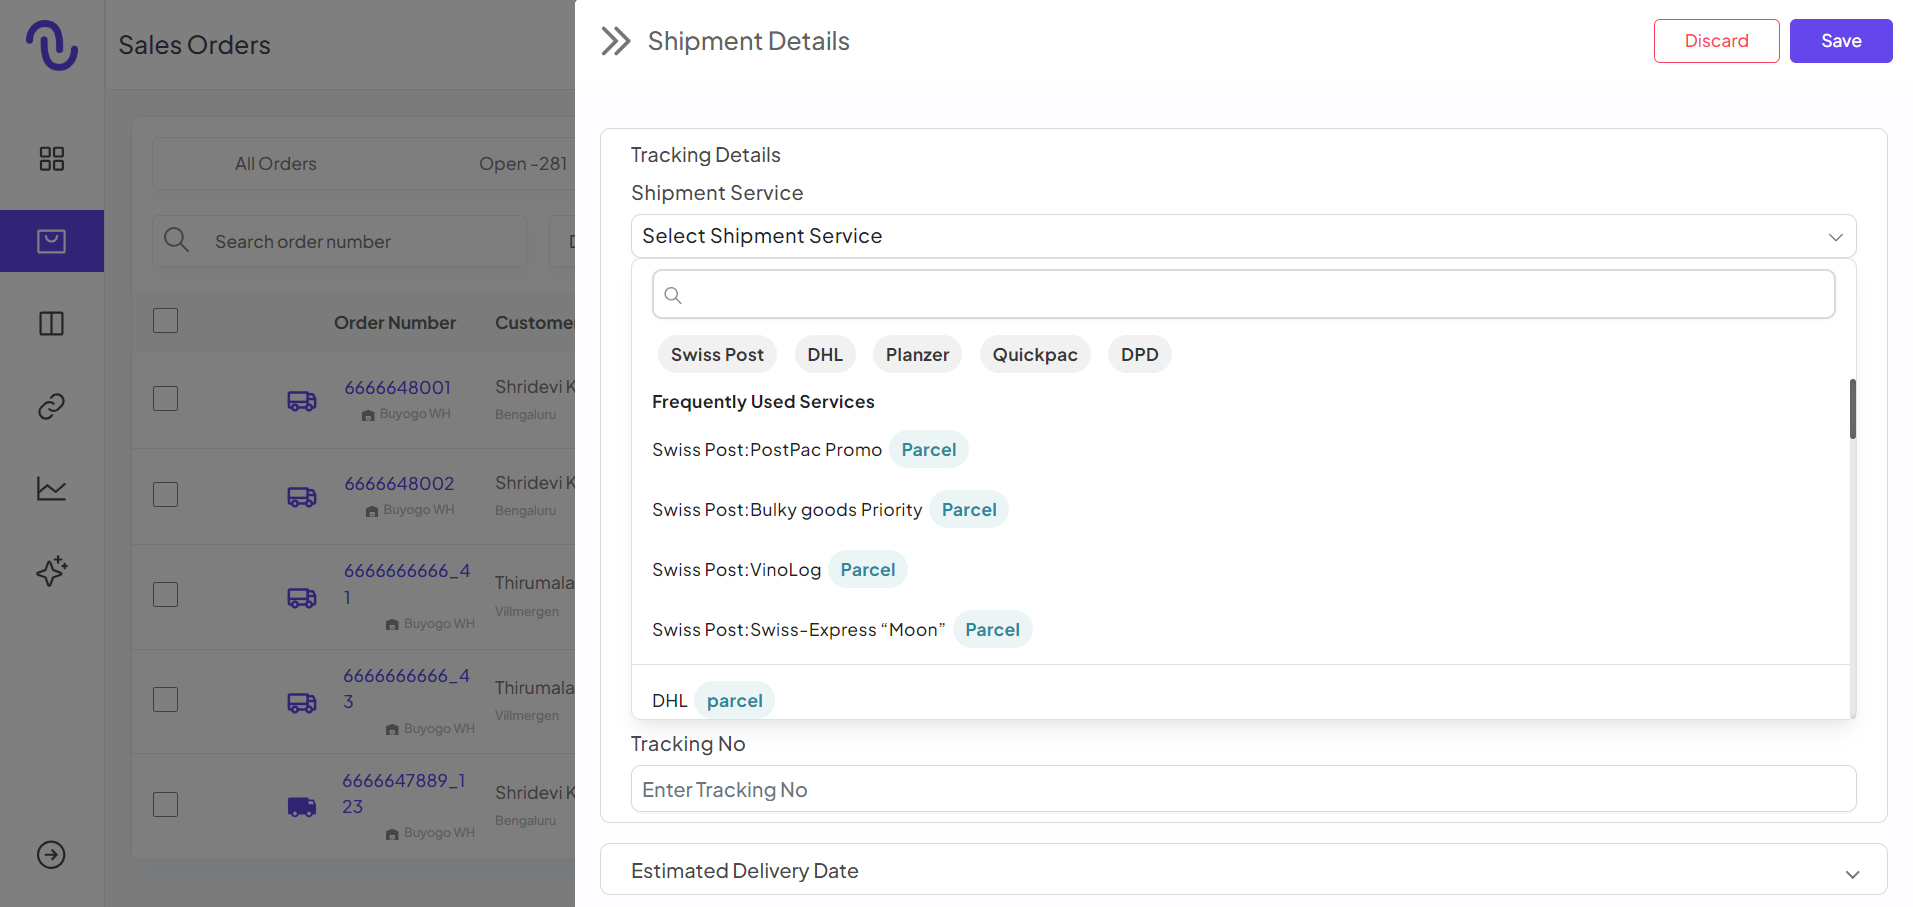This screenshot has height=907, width=1913.
Task: Click the magnifier icon in order search box
Action: pyautogui.click(x=176, y=240)
